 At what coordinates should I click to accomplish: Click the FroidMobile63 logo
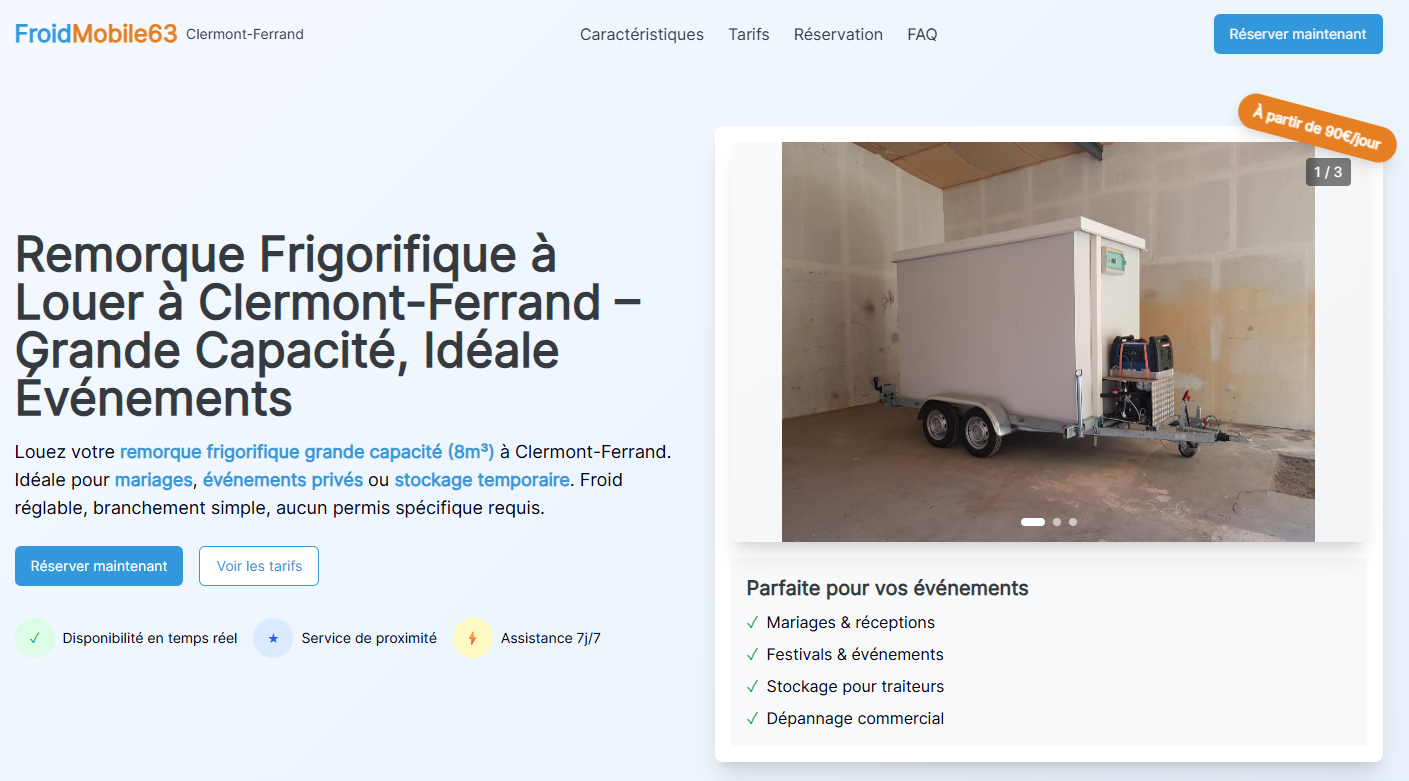96,32
